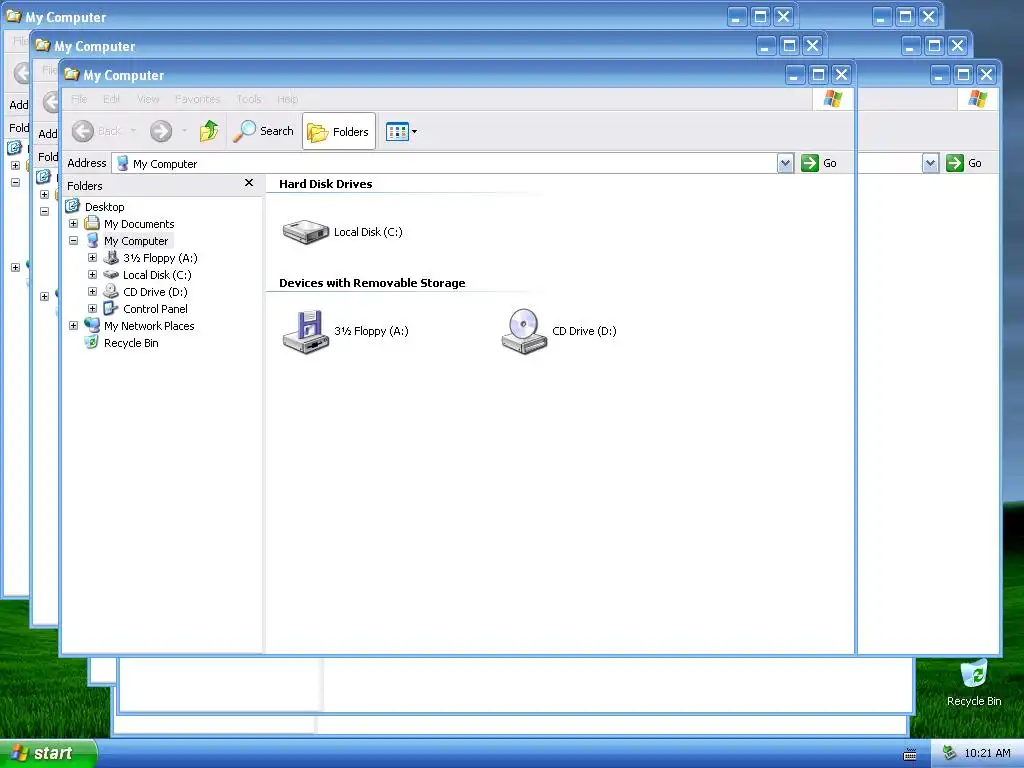Collapse My Computer tree node
Screen dimensions: 1024x768
[x=73, y=240]
